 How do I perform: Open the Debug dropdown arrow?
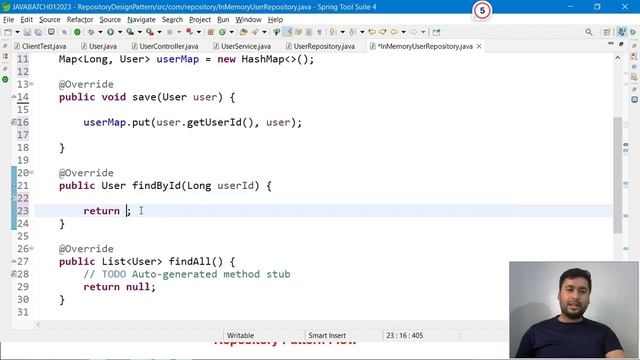click(100, 32)
